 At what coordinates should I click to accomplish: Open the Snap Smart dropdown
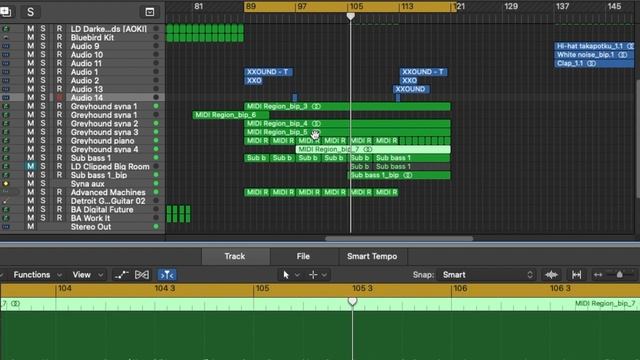coord(488,275)
